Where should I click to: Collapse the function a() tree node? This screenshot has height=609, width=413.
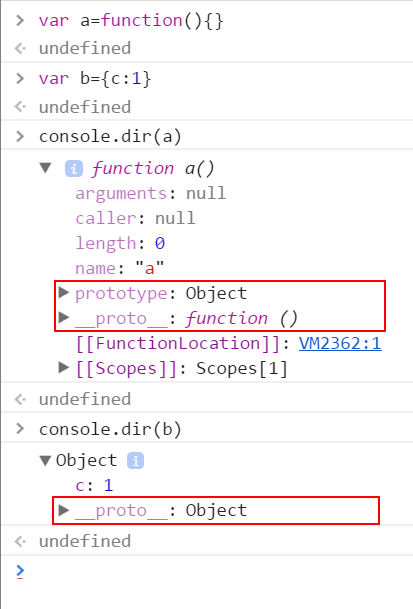coord(46,168)
